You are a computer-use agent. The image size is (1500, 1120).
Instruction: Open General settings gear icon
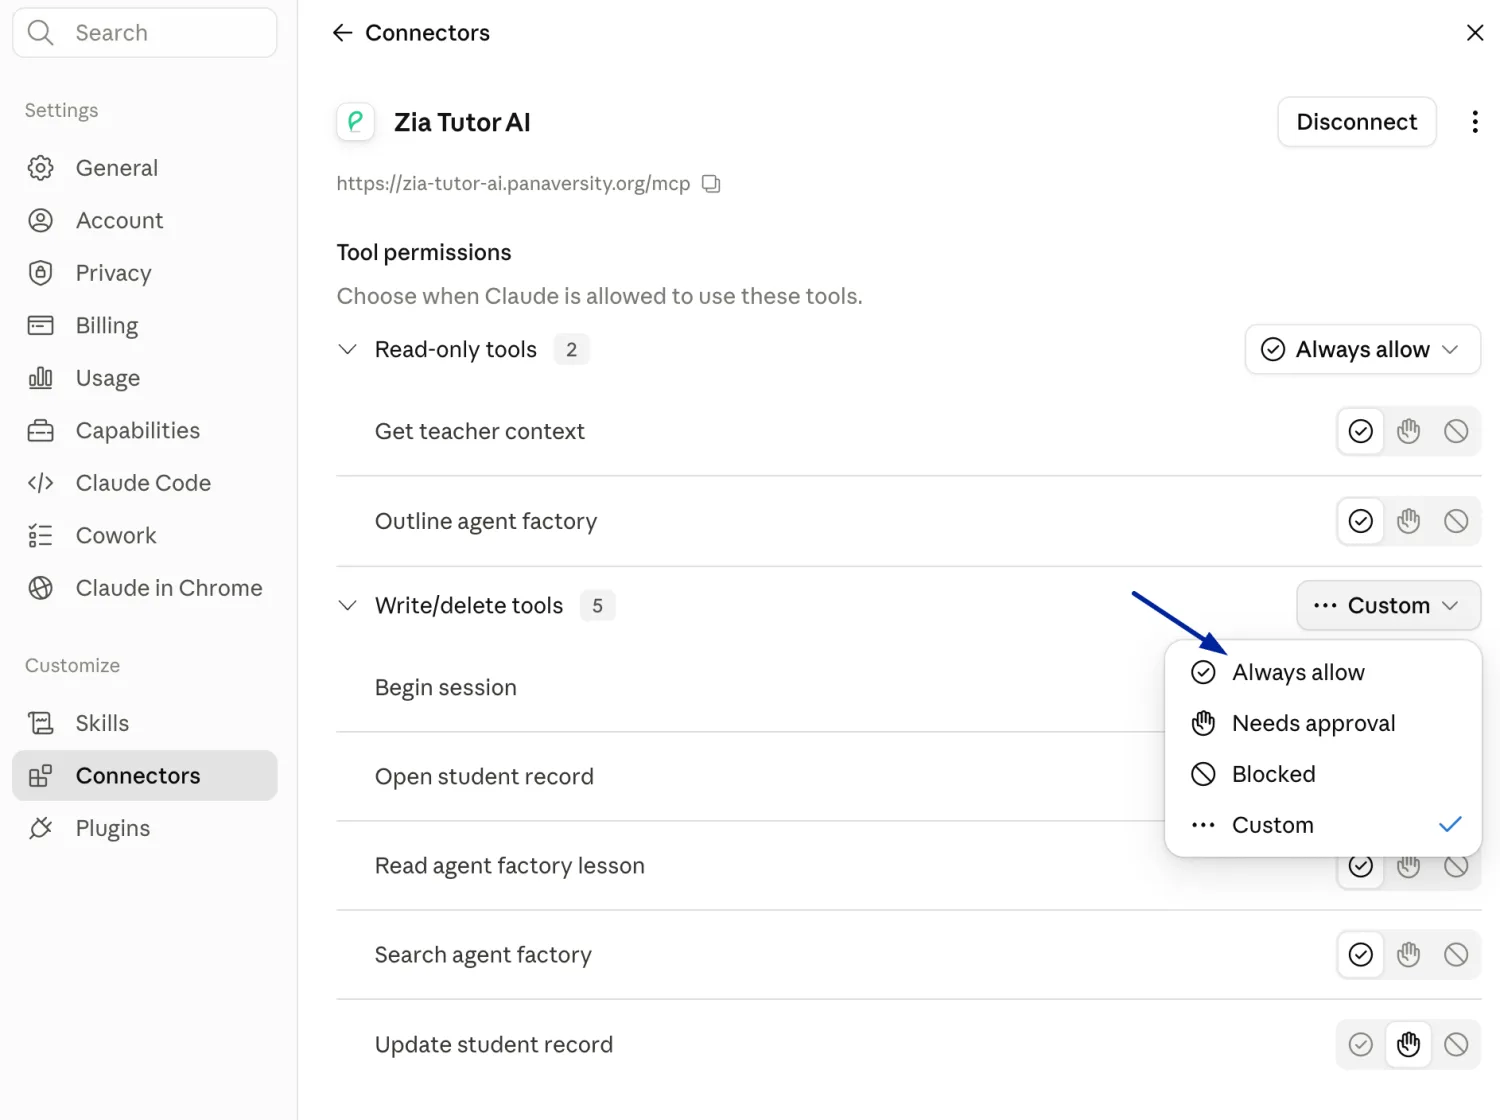coord(41,168)
